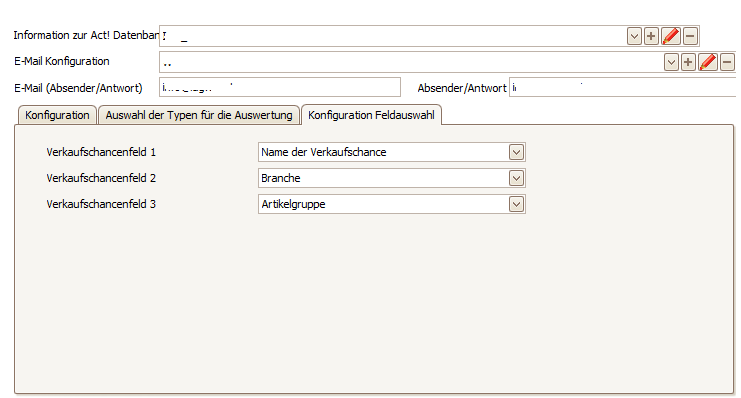The width and height of the screenshot is (741, 398).
Task: Add a new Act! database information entry
Action: (x=651, y=36)
